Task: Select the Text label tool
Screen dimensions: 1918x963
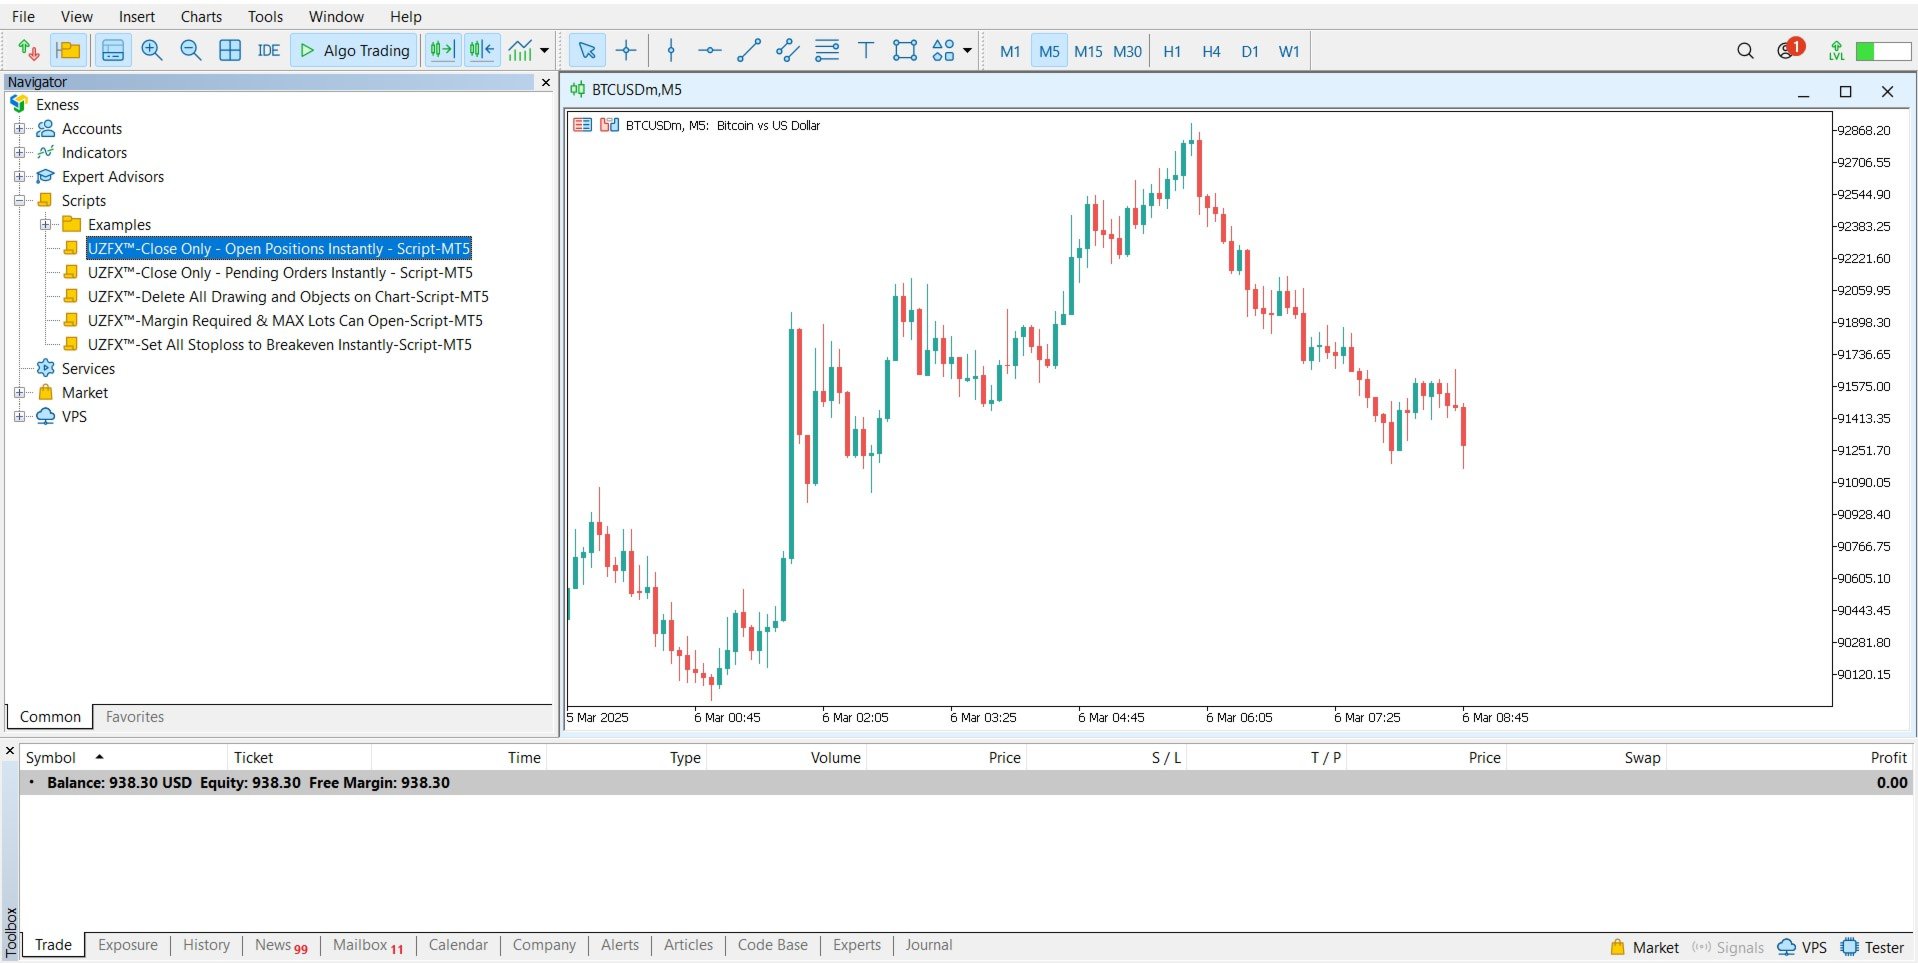Action: [x=866, y=50]
